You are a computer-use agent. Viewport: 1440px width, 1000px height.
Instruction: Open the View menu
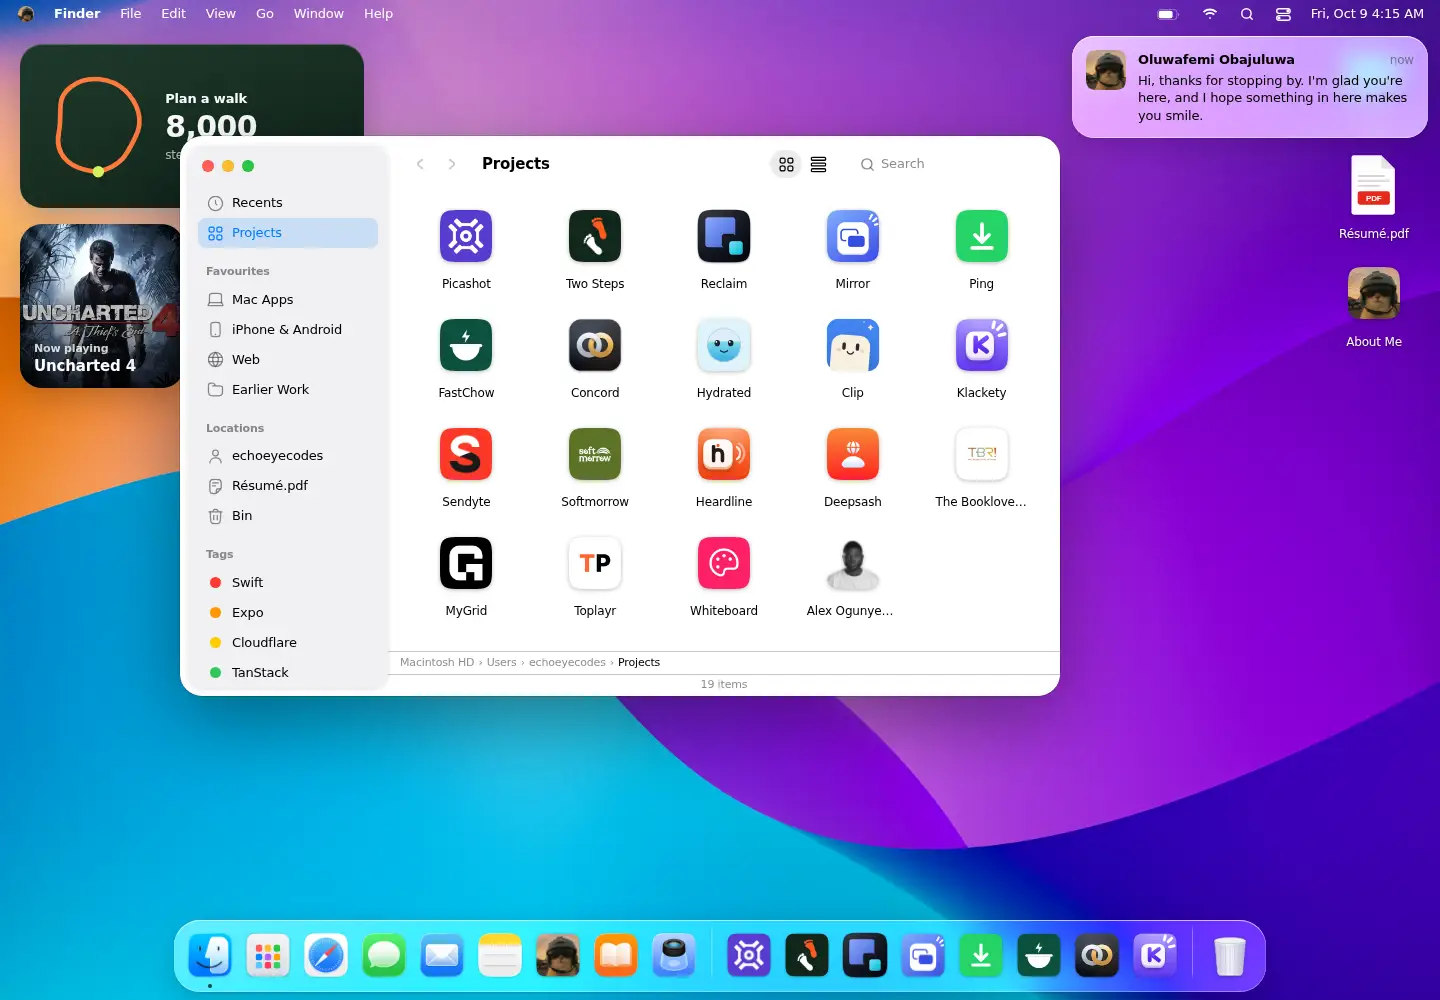click(x=221, y=14)
